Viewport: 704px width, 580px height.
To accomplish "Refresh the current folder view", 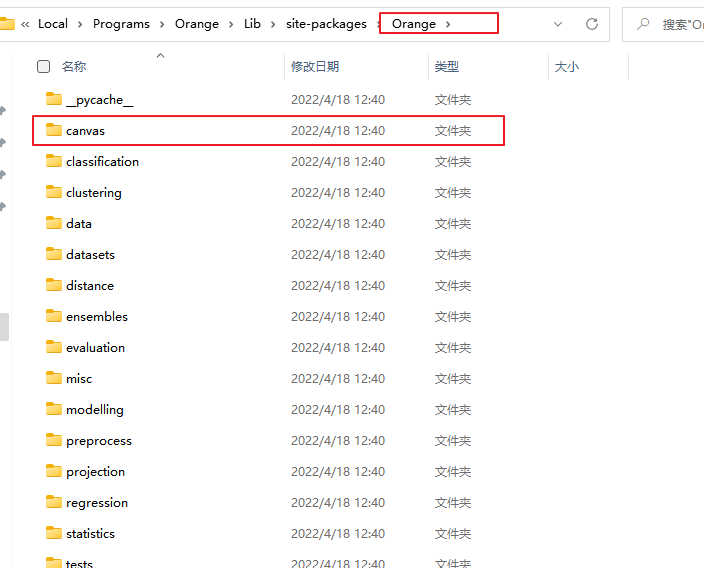I will click(x=592, y=24).
